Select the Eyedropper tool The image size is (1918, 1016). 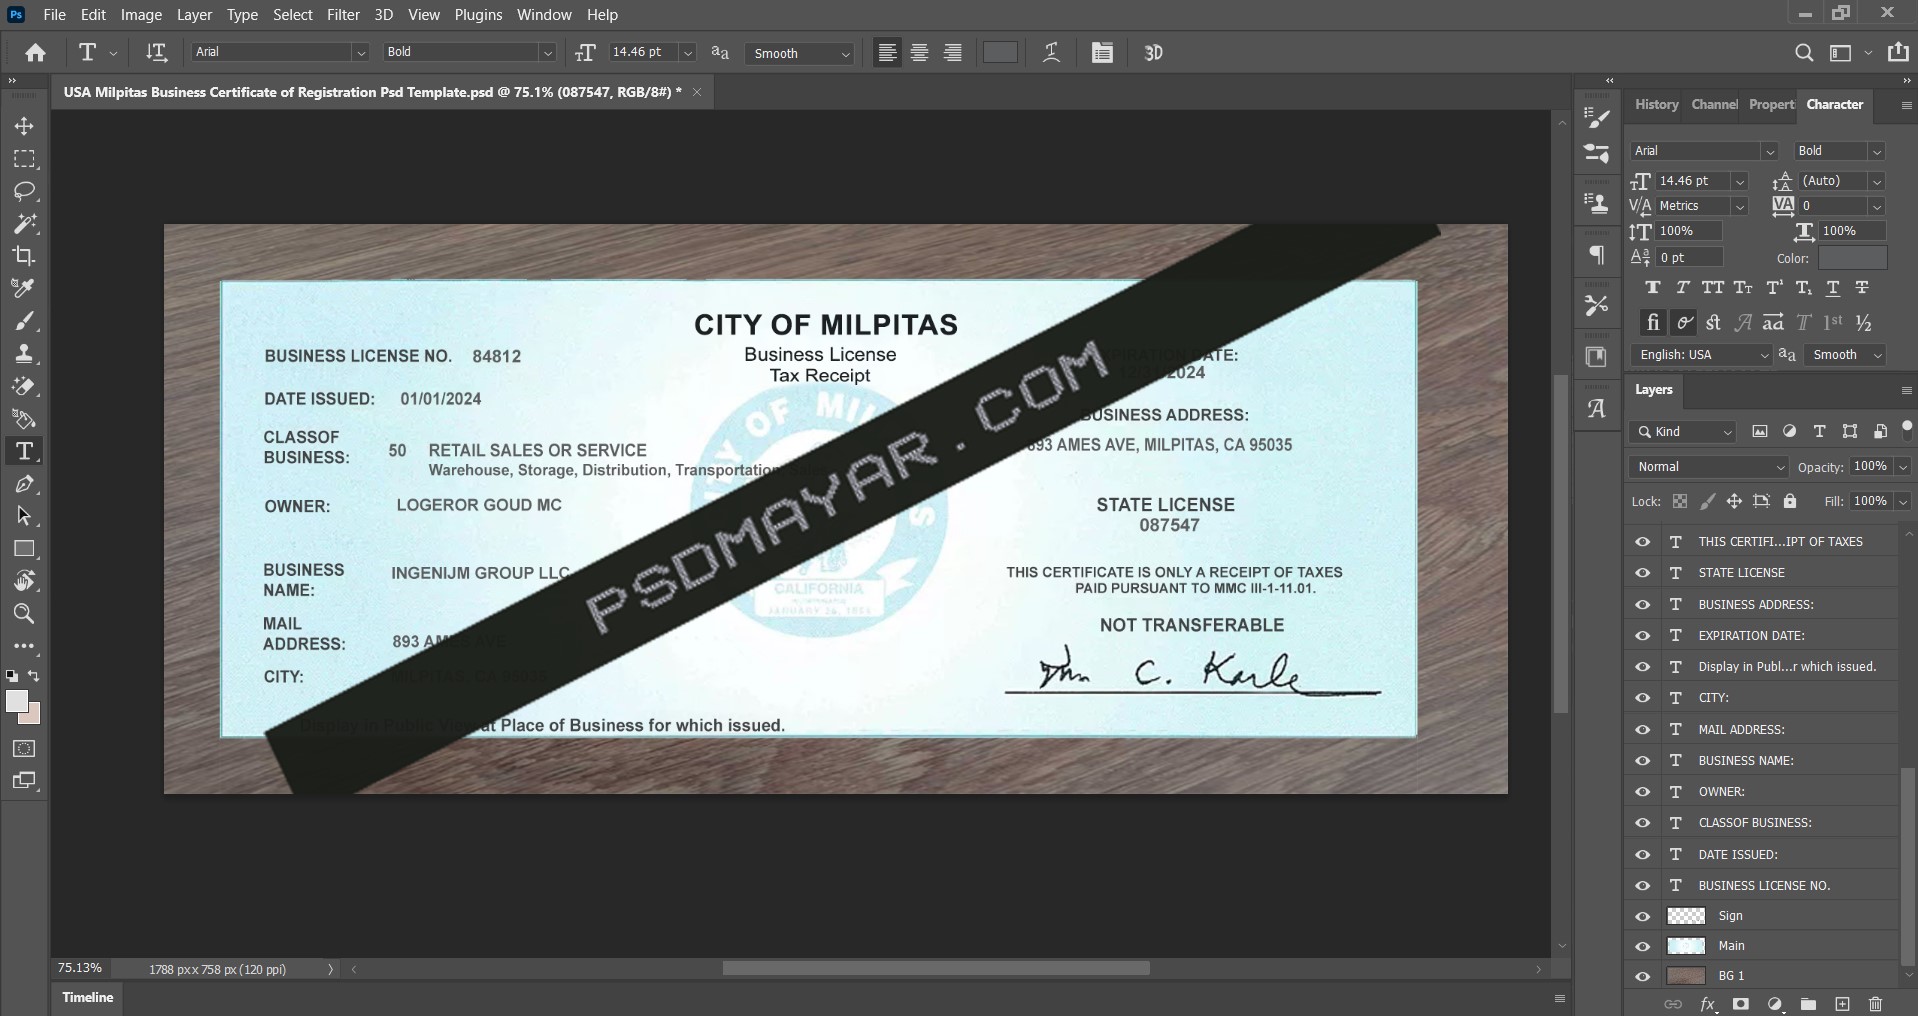click(x=24, y=288)
